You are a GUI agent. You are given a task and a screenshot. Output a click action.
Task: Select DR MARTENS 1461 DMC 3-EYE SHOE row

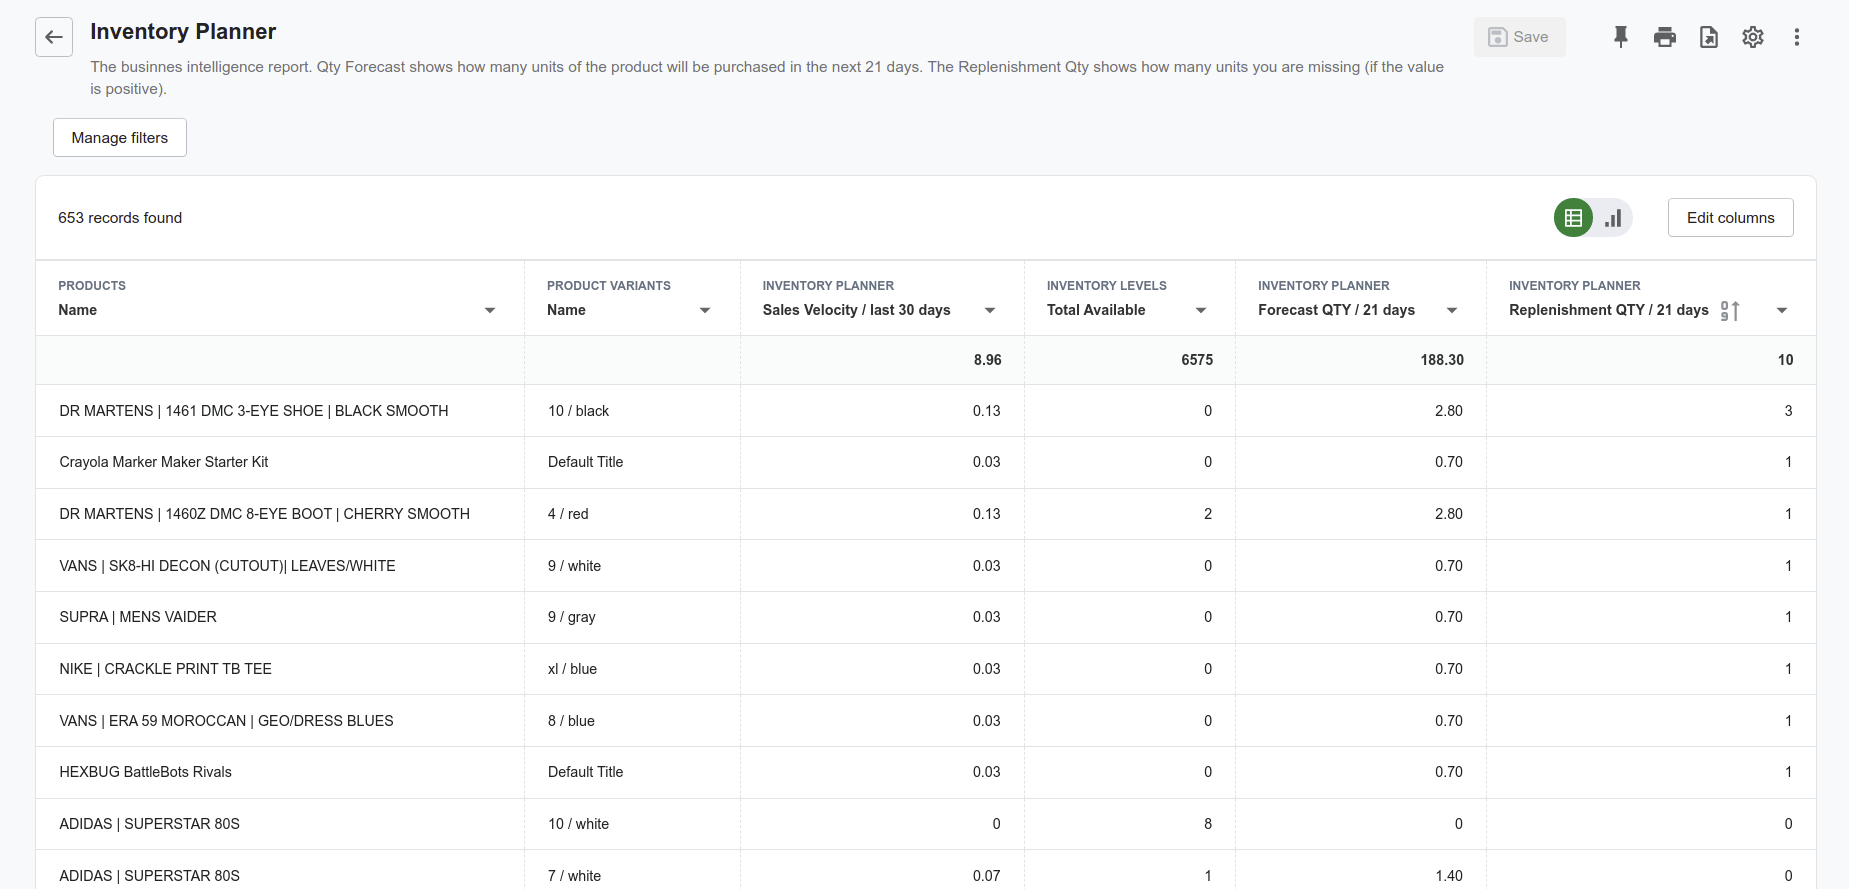925,411
